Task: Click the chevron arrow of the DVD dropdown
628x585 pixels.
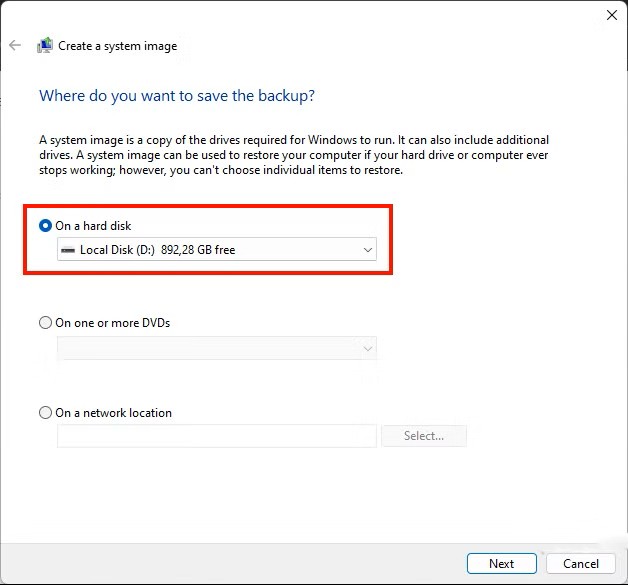Action: [367, 348]
